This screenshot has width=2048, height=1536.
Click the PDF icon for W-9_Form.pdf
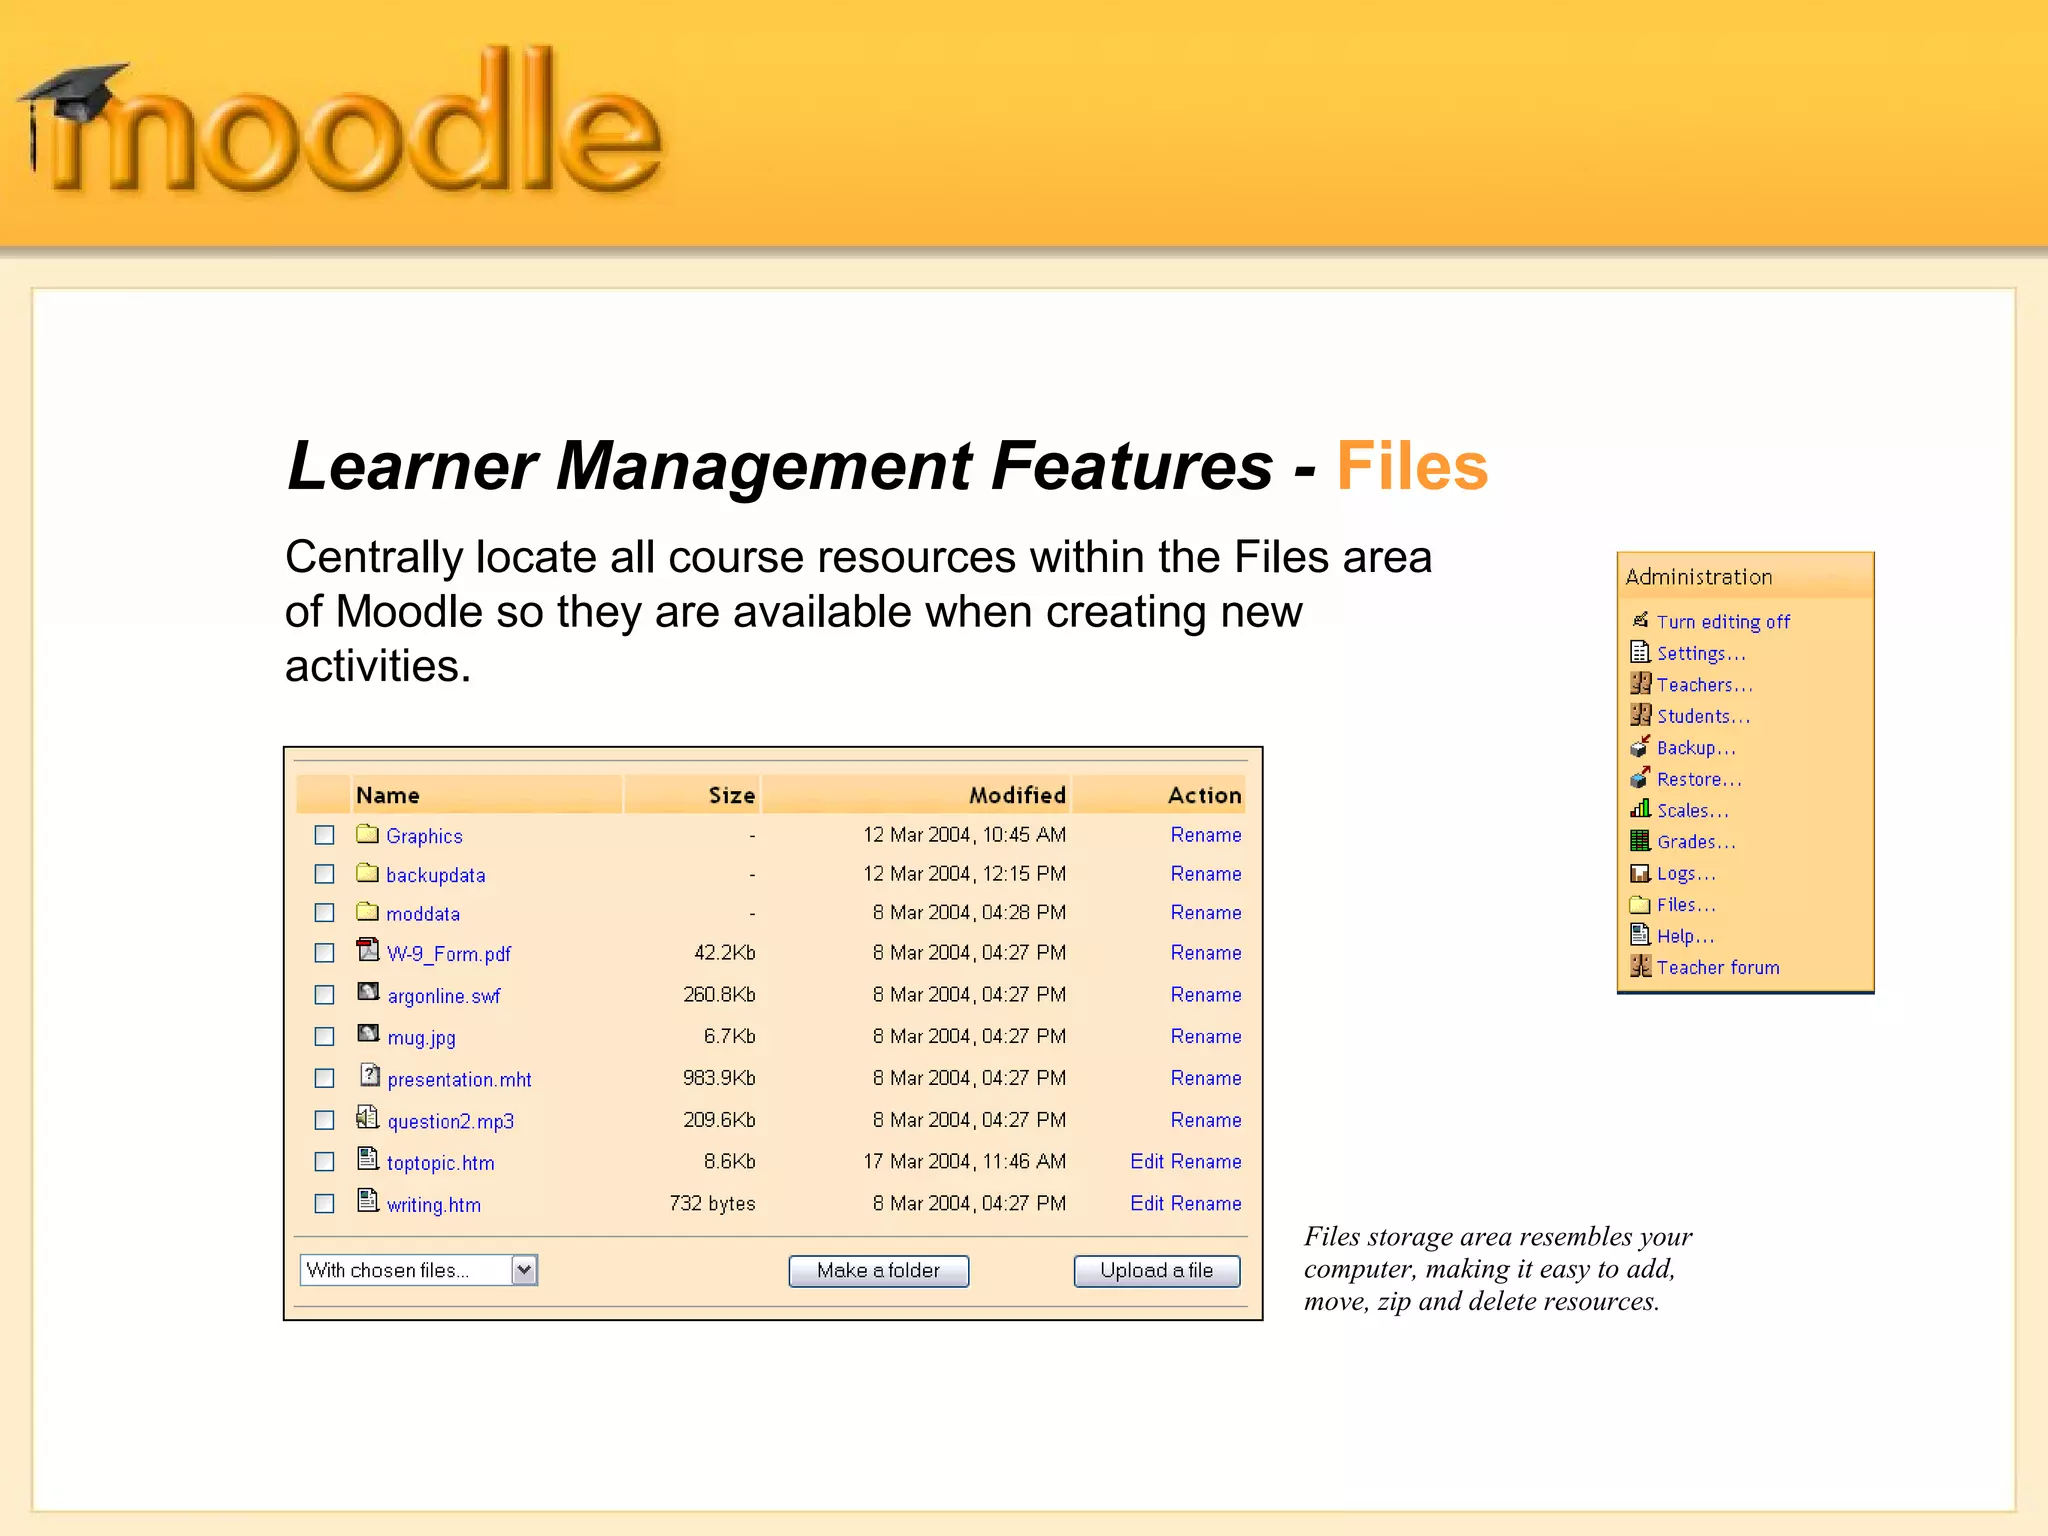(368, 949)
